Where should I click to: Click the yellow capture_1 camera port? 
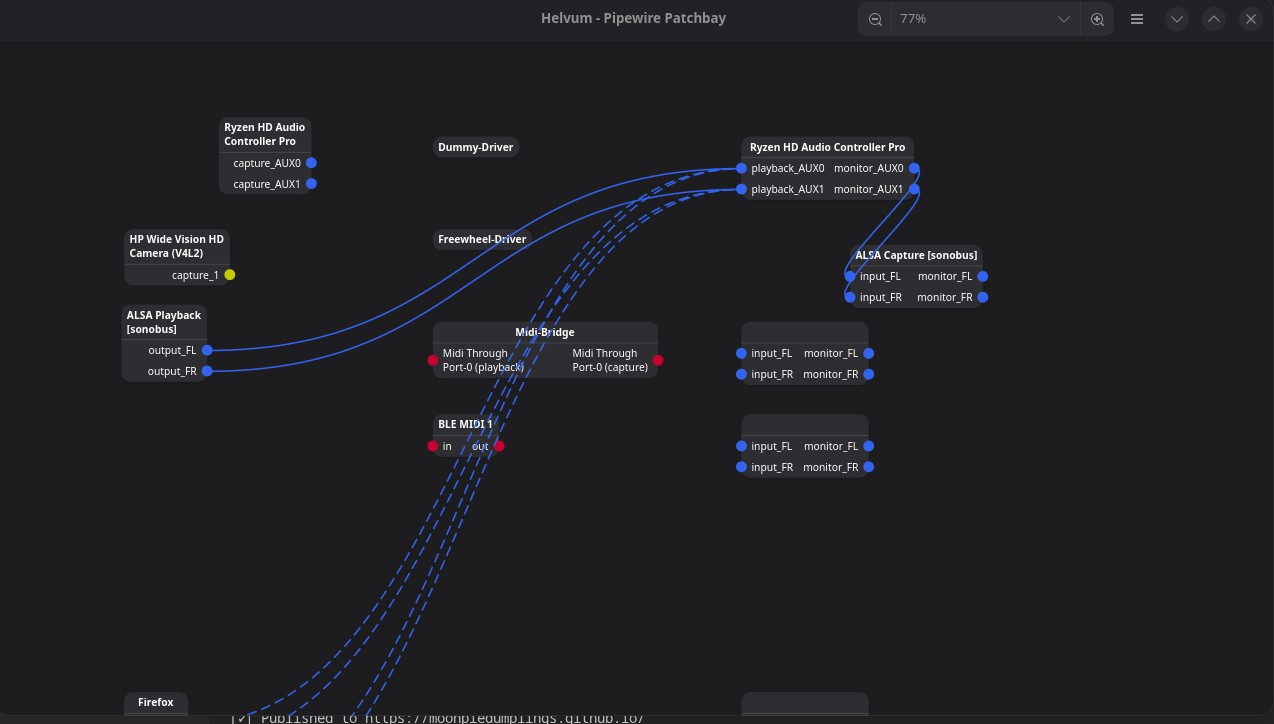(230, 275)
